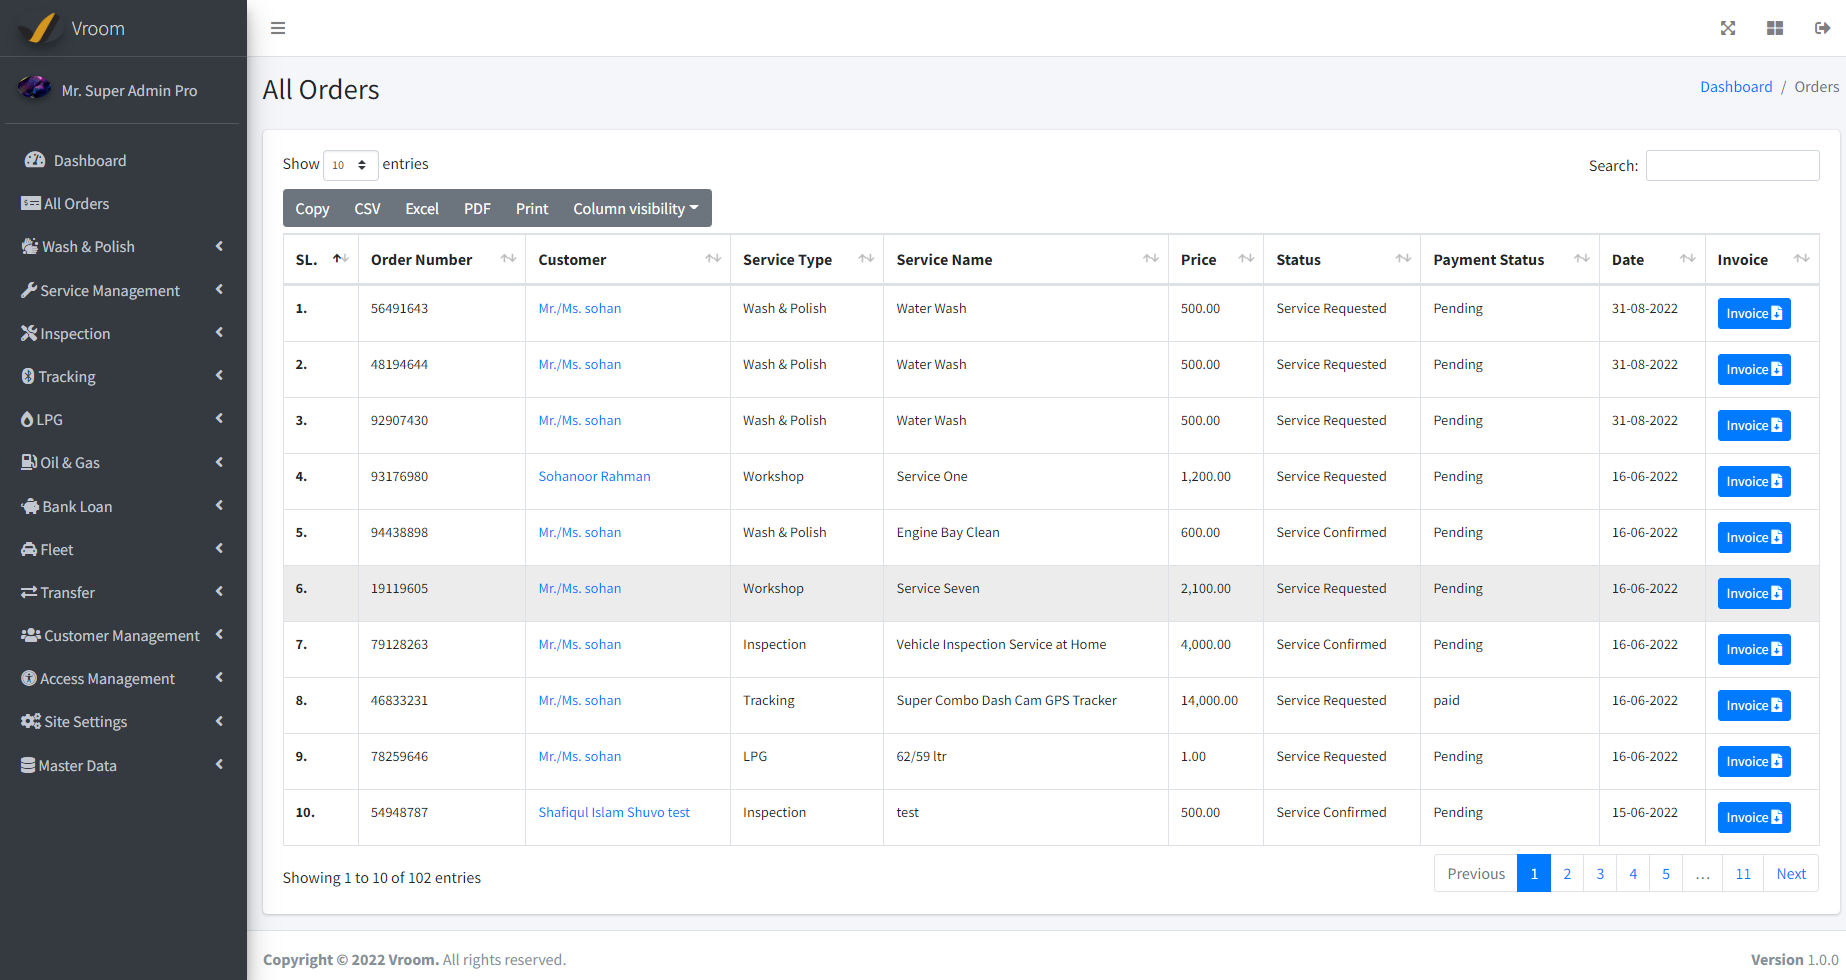The height and width of the screenshot is (980, 1846).
Task: Expand the Service Management submenu chevron
Action: (x=219, y=289)
